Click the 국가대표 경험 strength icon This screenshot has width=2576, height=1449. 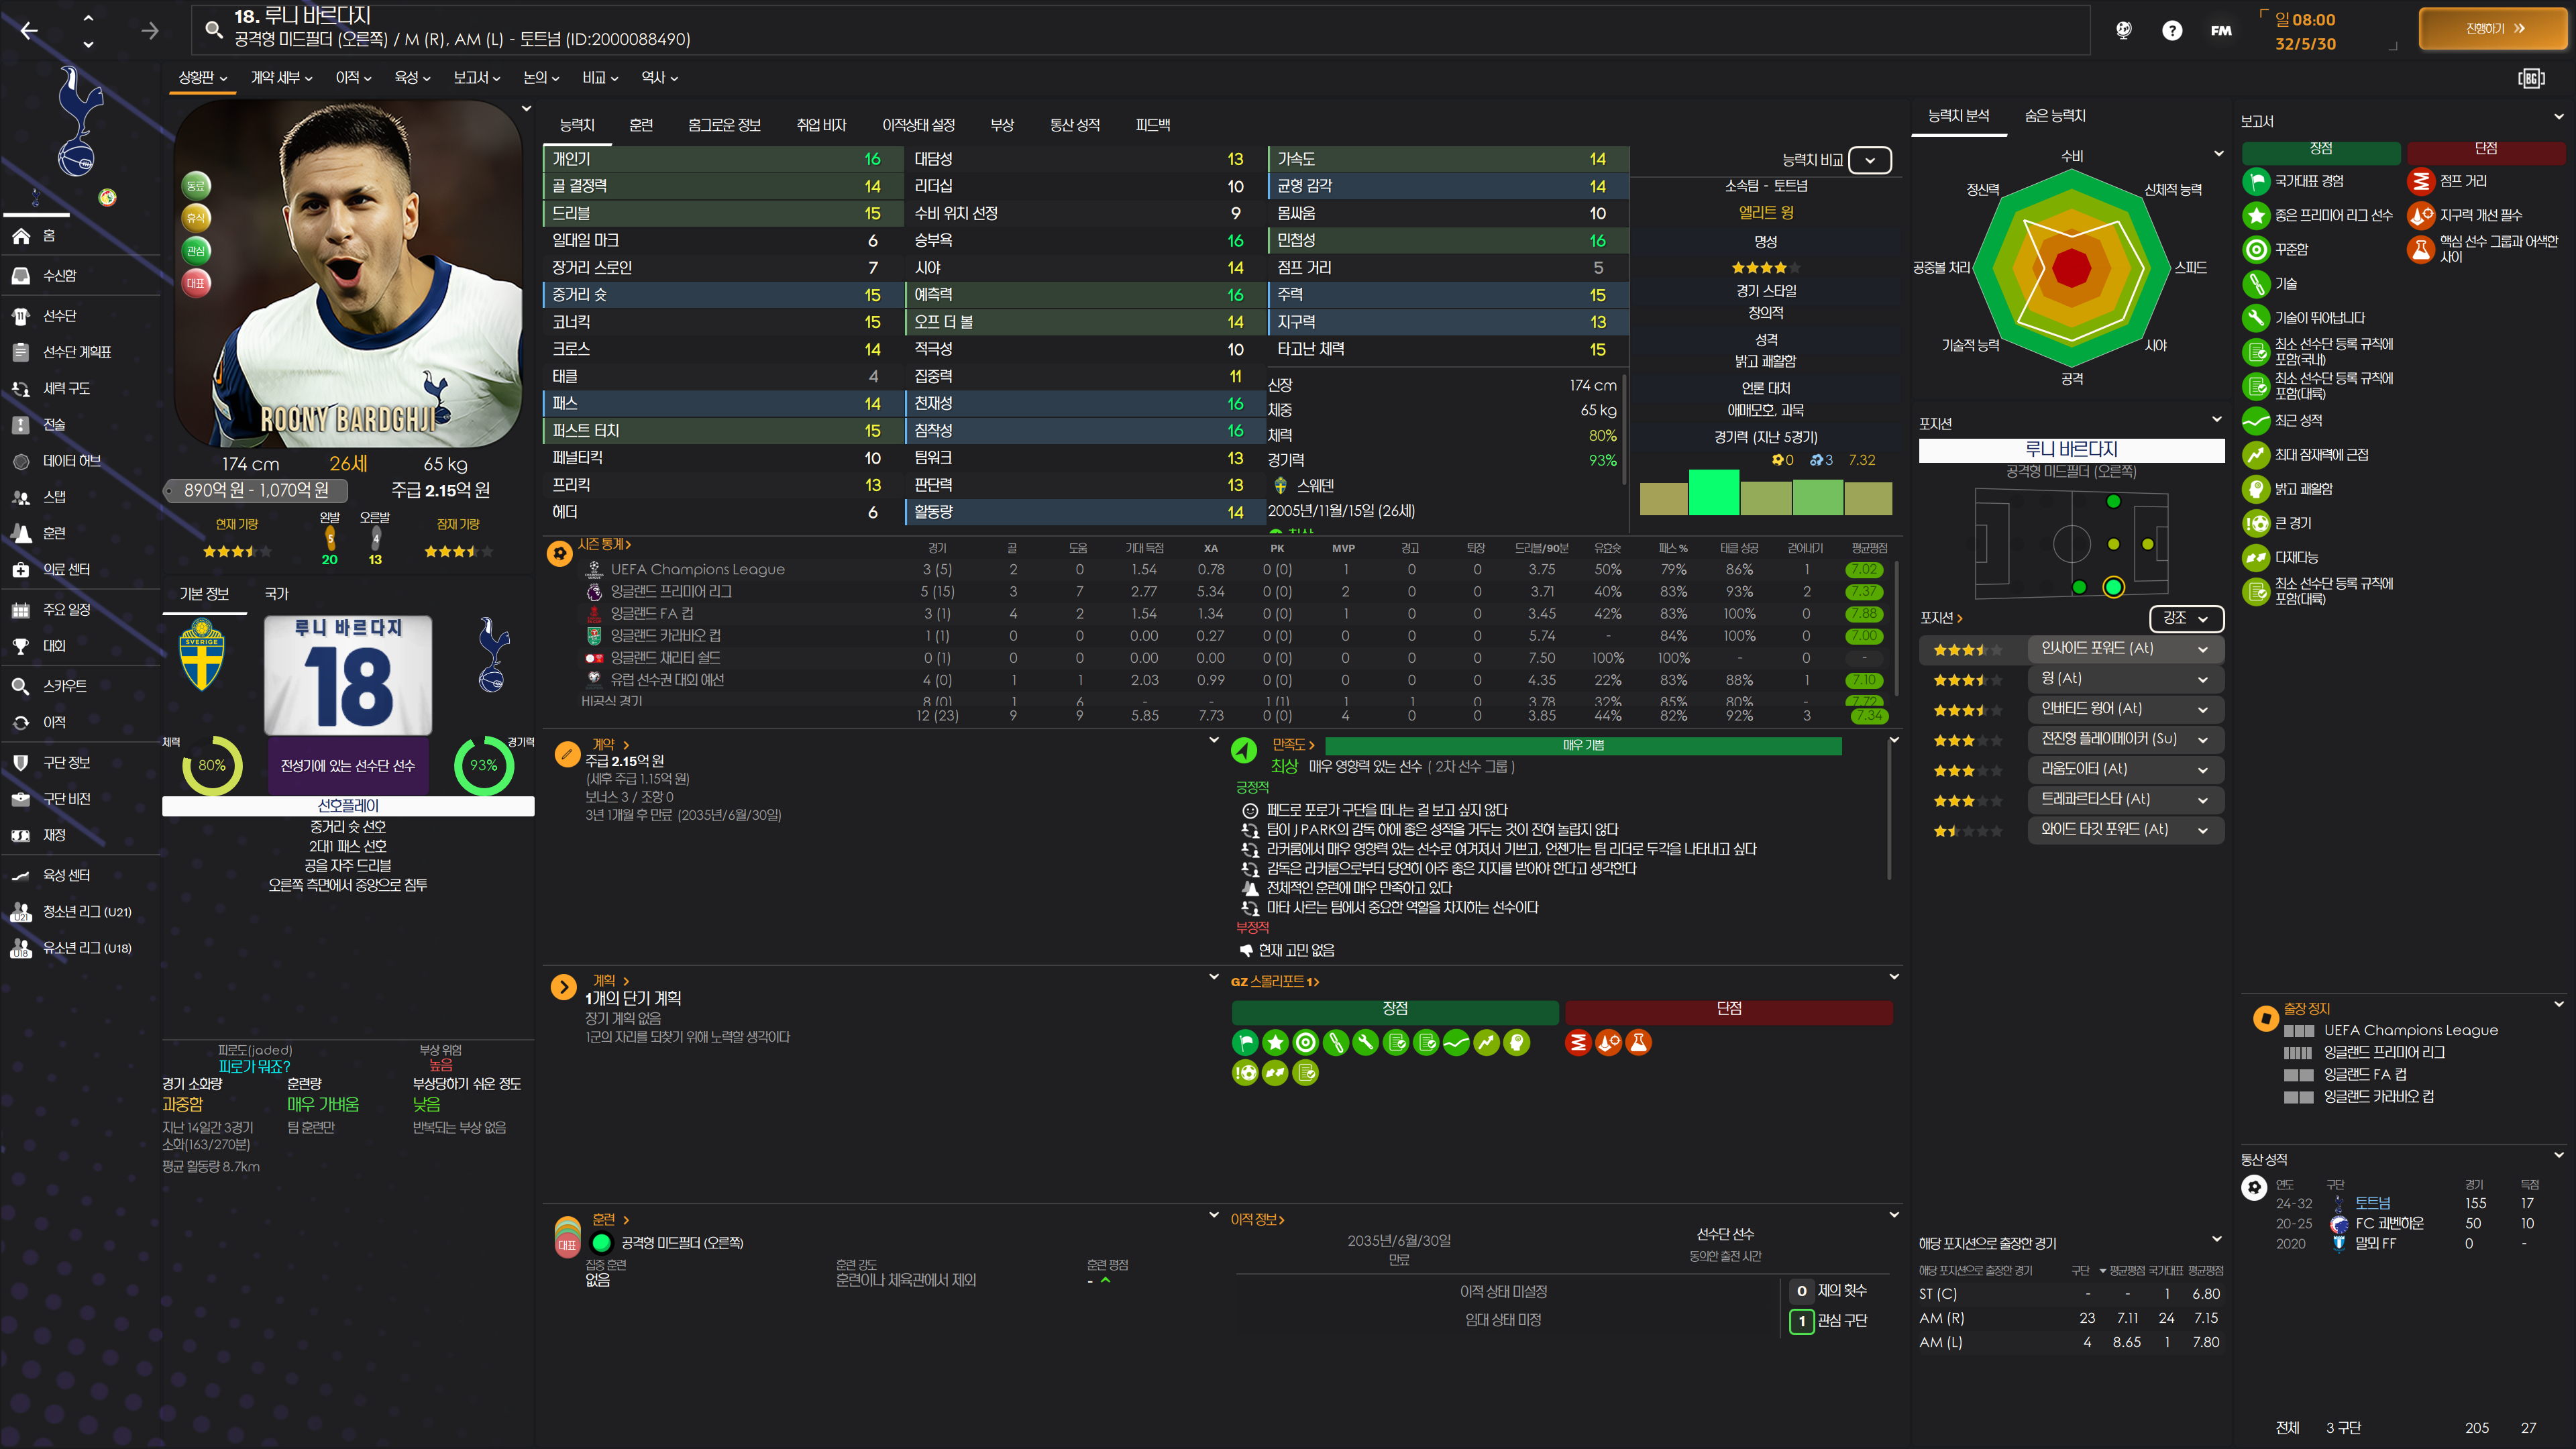click(x=2256, y=181)
